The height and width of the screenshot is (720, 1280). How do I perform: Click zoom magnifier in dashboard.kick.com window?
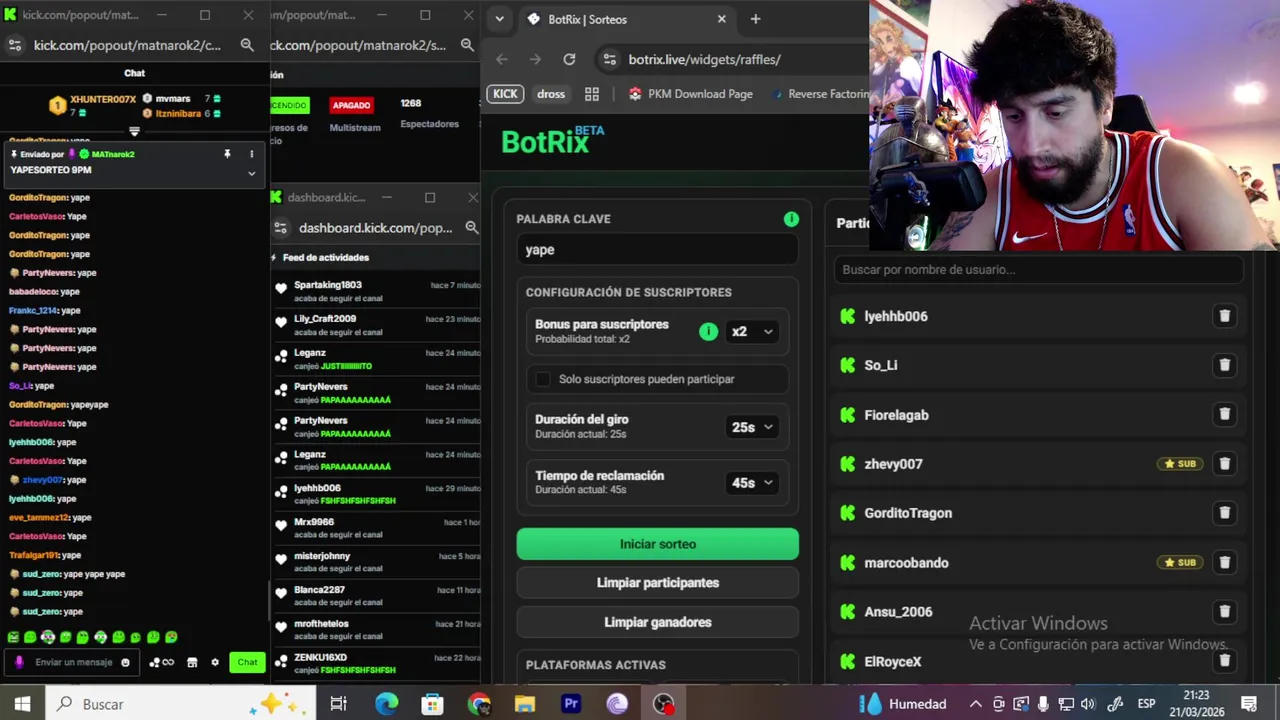click(472, 228)
